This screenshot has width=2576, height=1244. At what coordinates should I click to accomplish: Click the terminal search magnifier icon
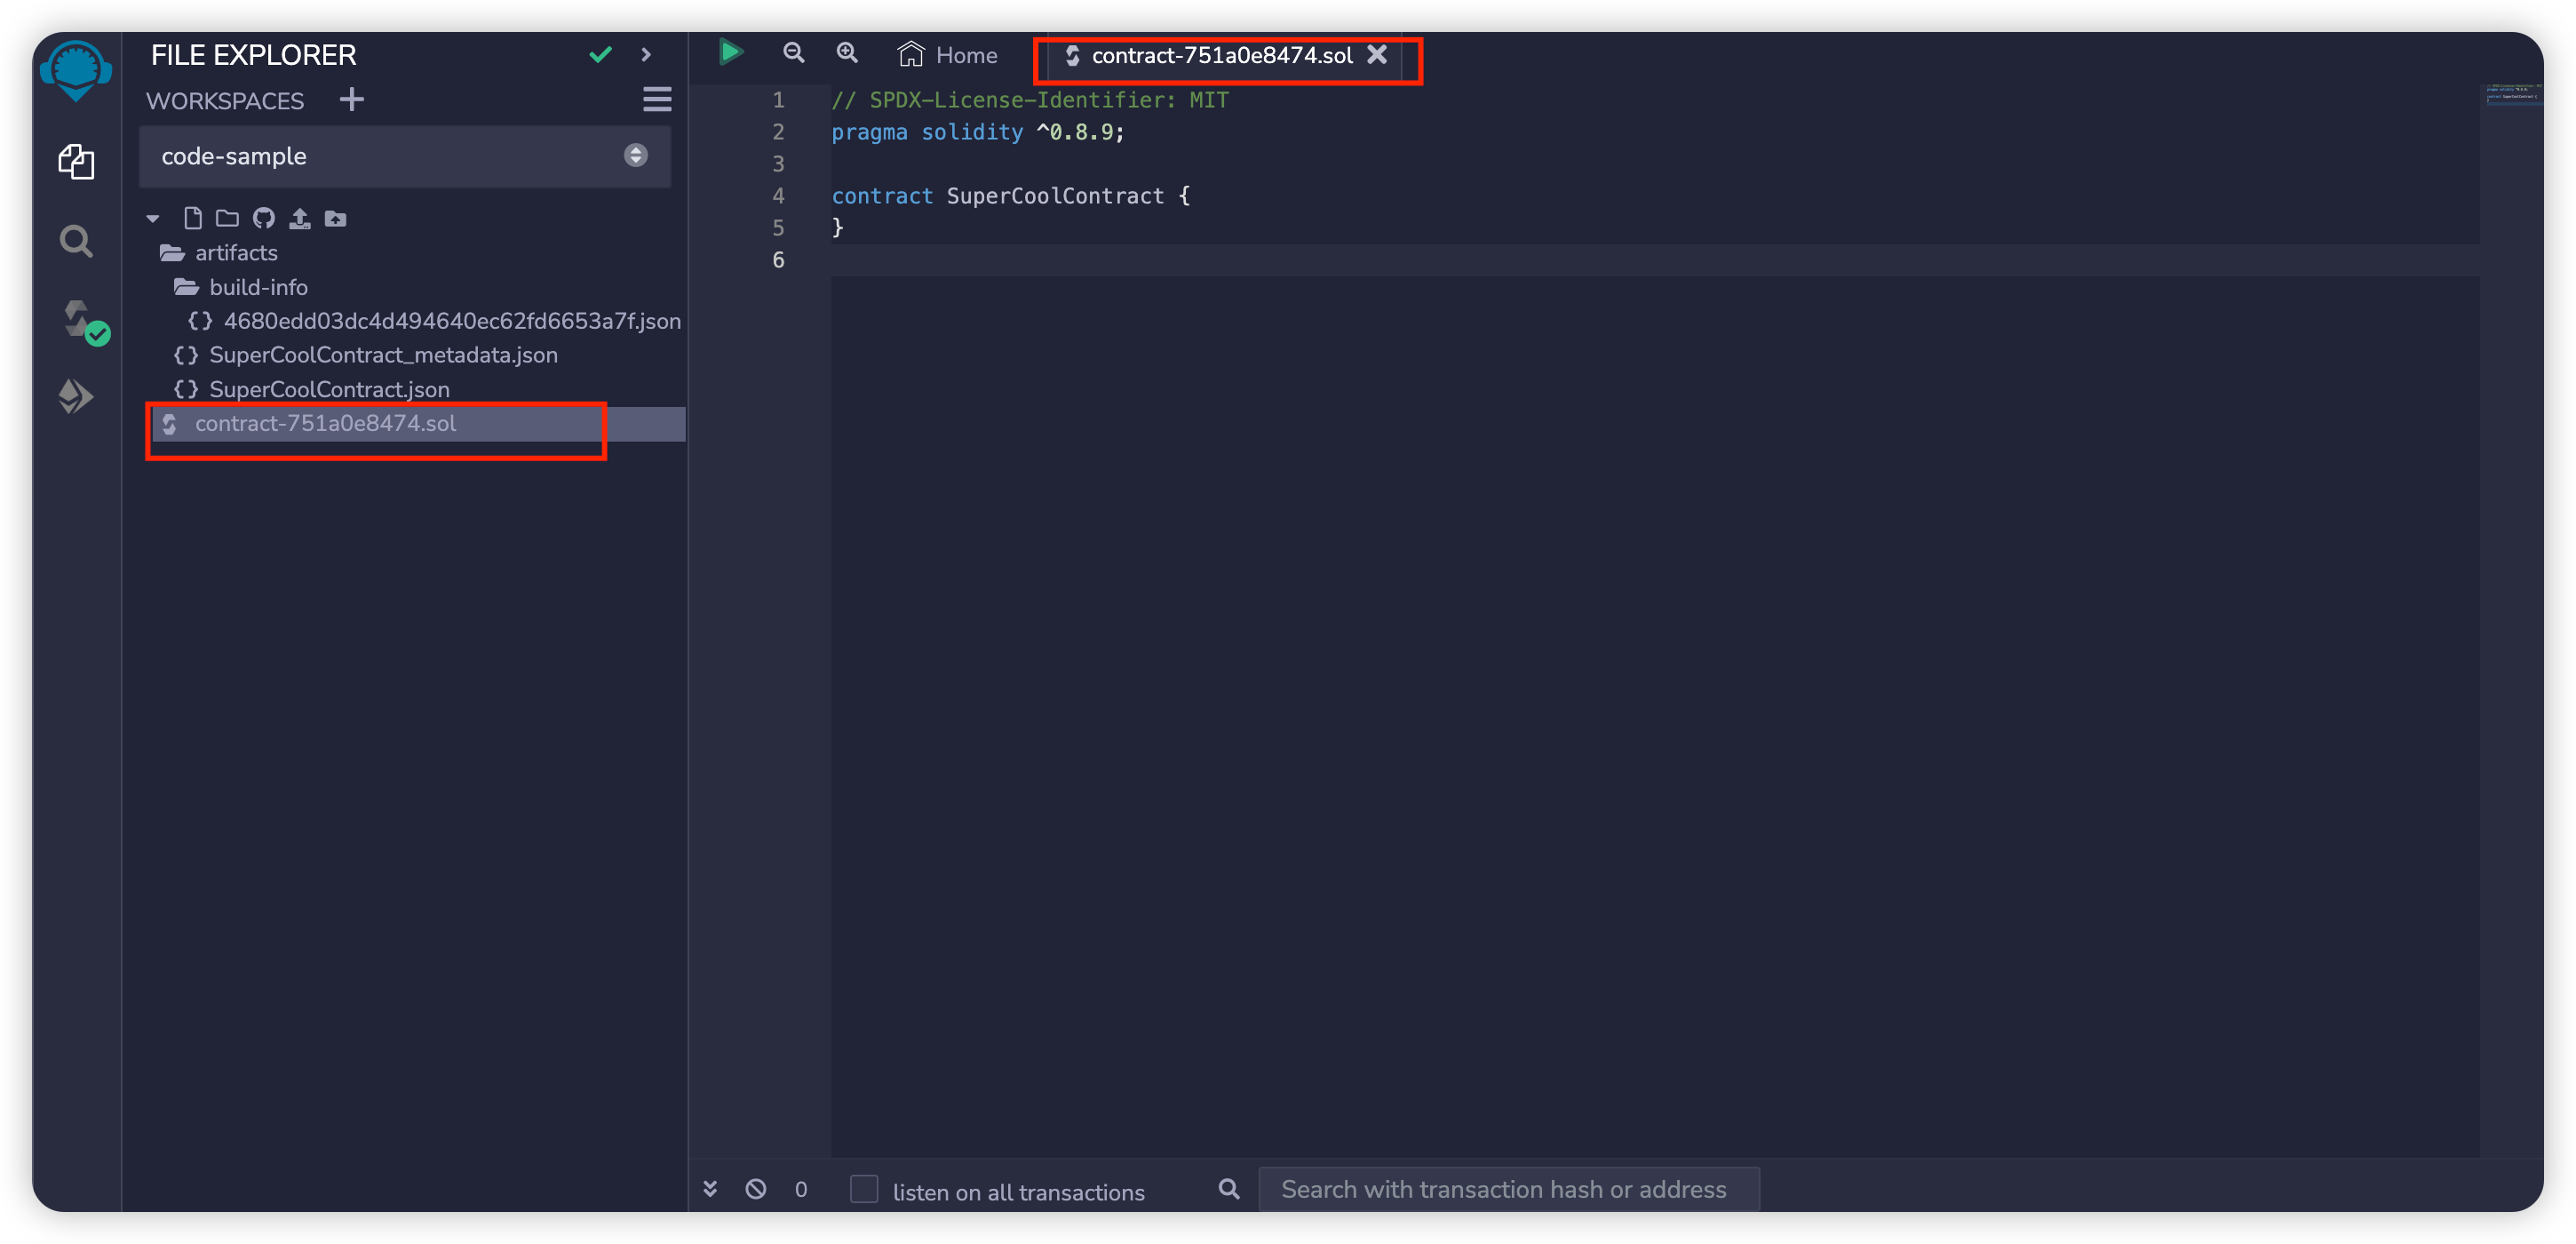point(1229,1189)
